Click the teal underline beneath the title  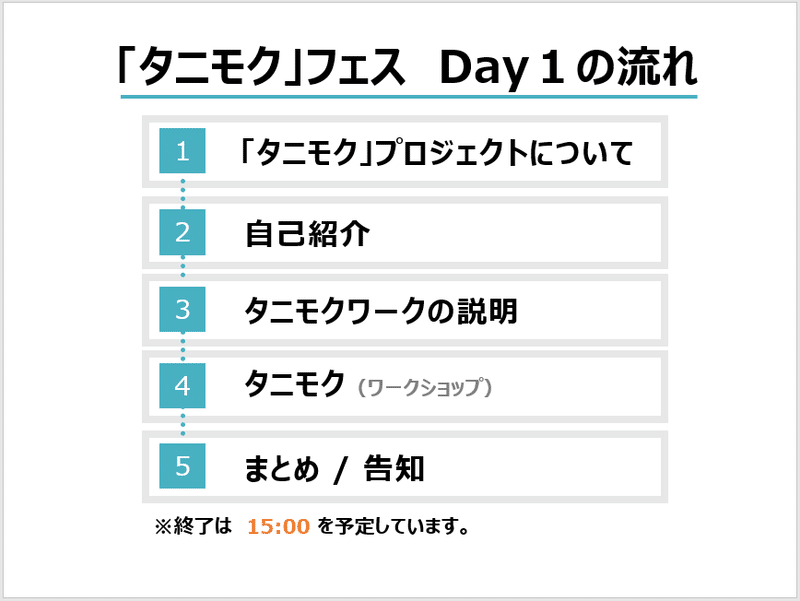point(409,96)
